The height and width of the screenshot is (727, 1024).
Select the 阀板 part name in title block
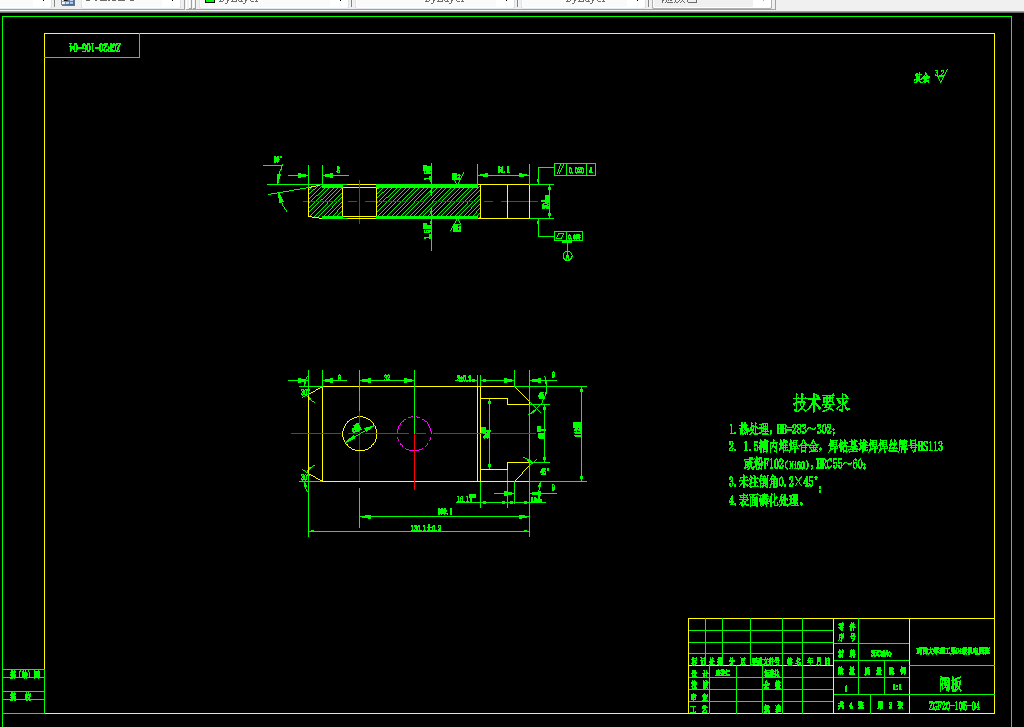951,684
